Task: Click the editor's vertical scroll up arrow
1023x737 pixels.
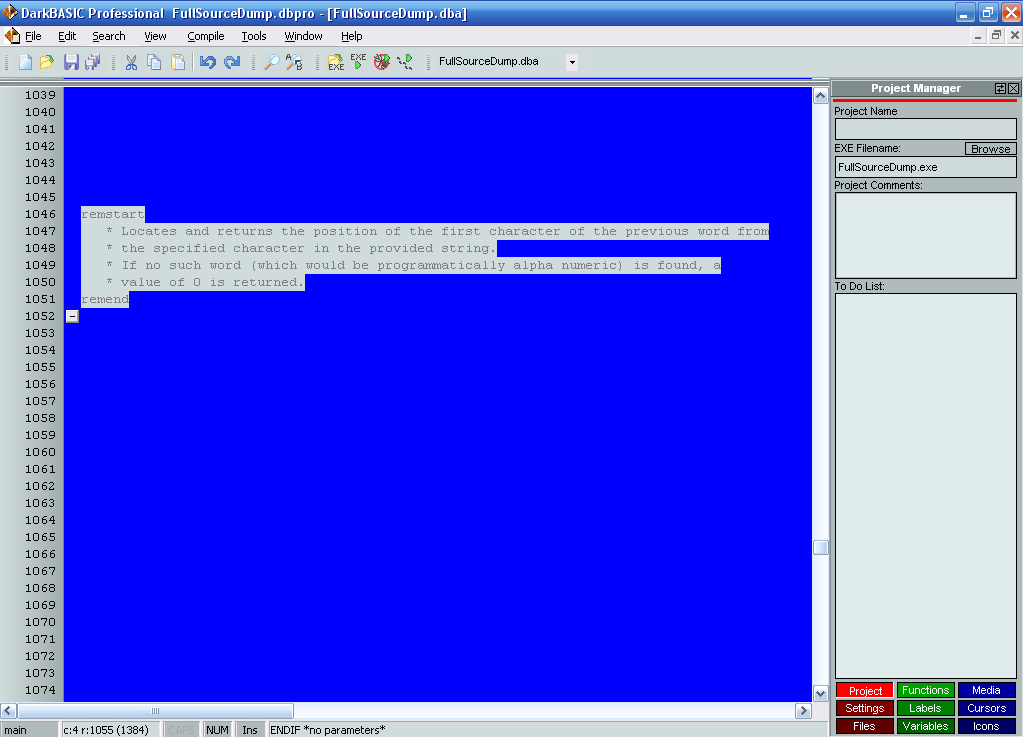Action: coord(820,96)
